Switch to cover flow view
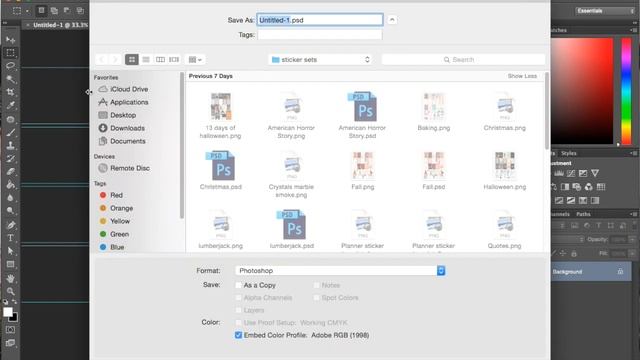640x360 pixels. [x=174, y=60]
